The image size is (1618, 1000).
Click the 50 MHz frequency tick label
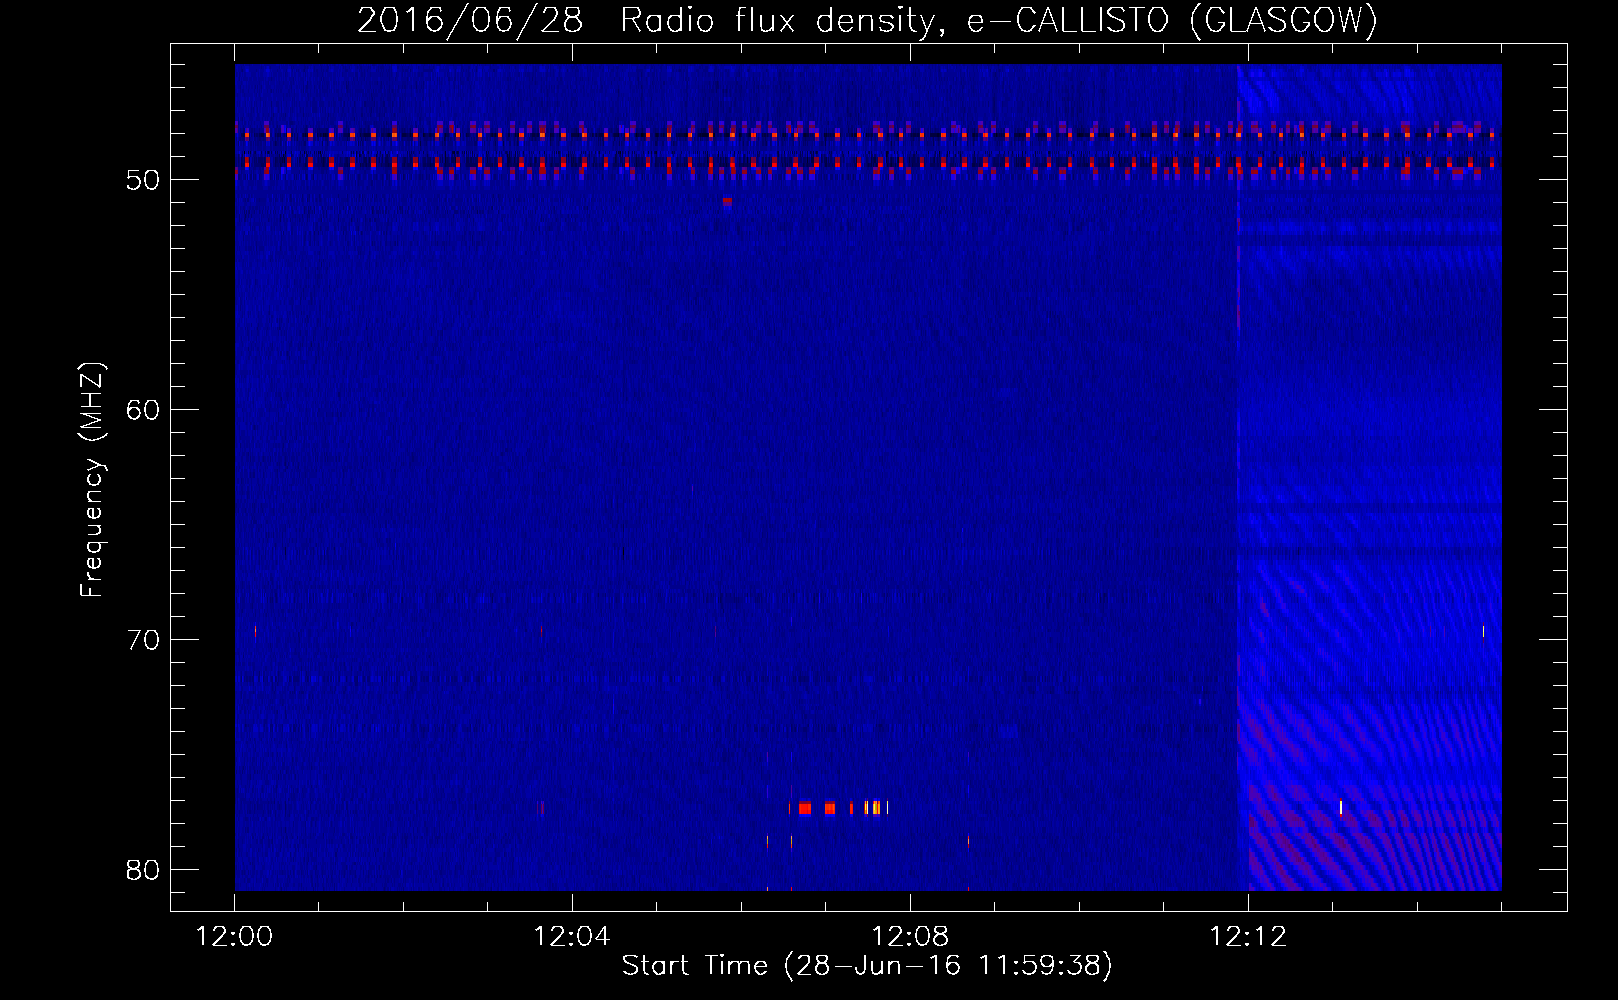pyautogui.click(x=143, y=181)
